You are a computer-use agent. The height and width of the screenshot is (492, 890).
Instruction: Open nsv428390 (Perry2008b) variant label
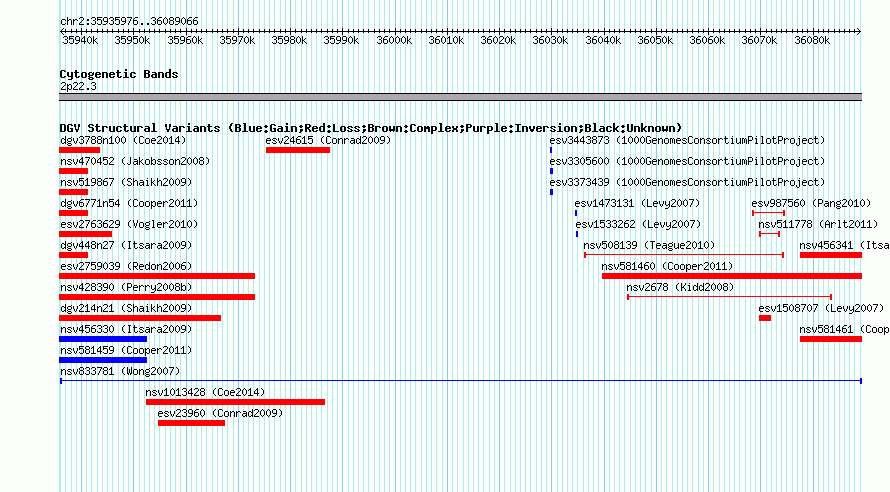point(126,287)
